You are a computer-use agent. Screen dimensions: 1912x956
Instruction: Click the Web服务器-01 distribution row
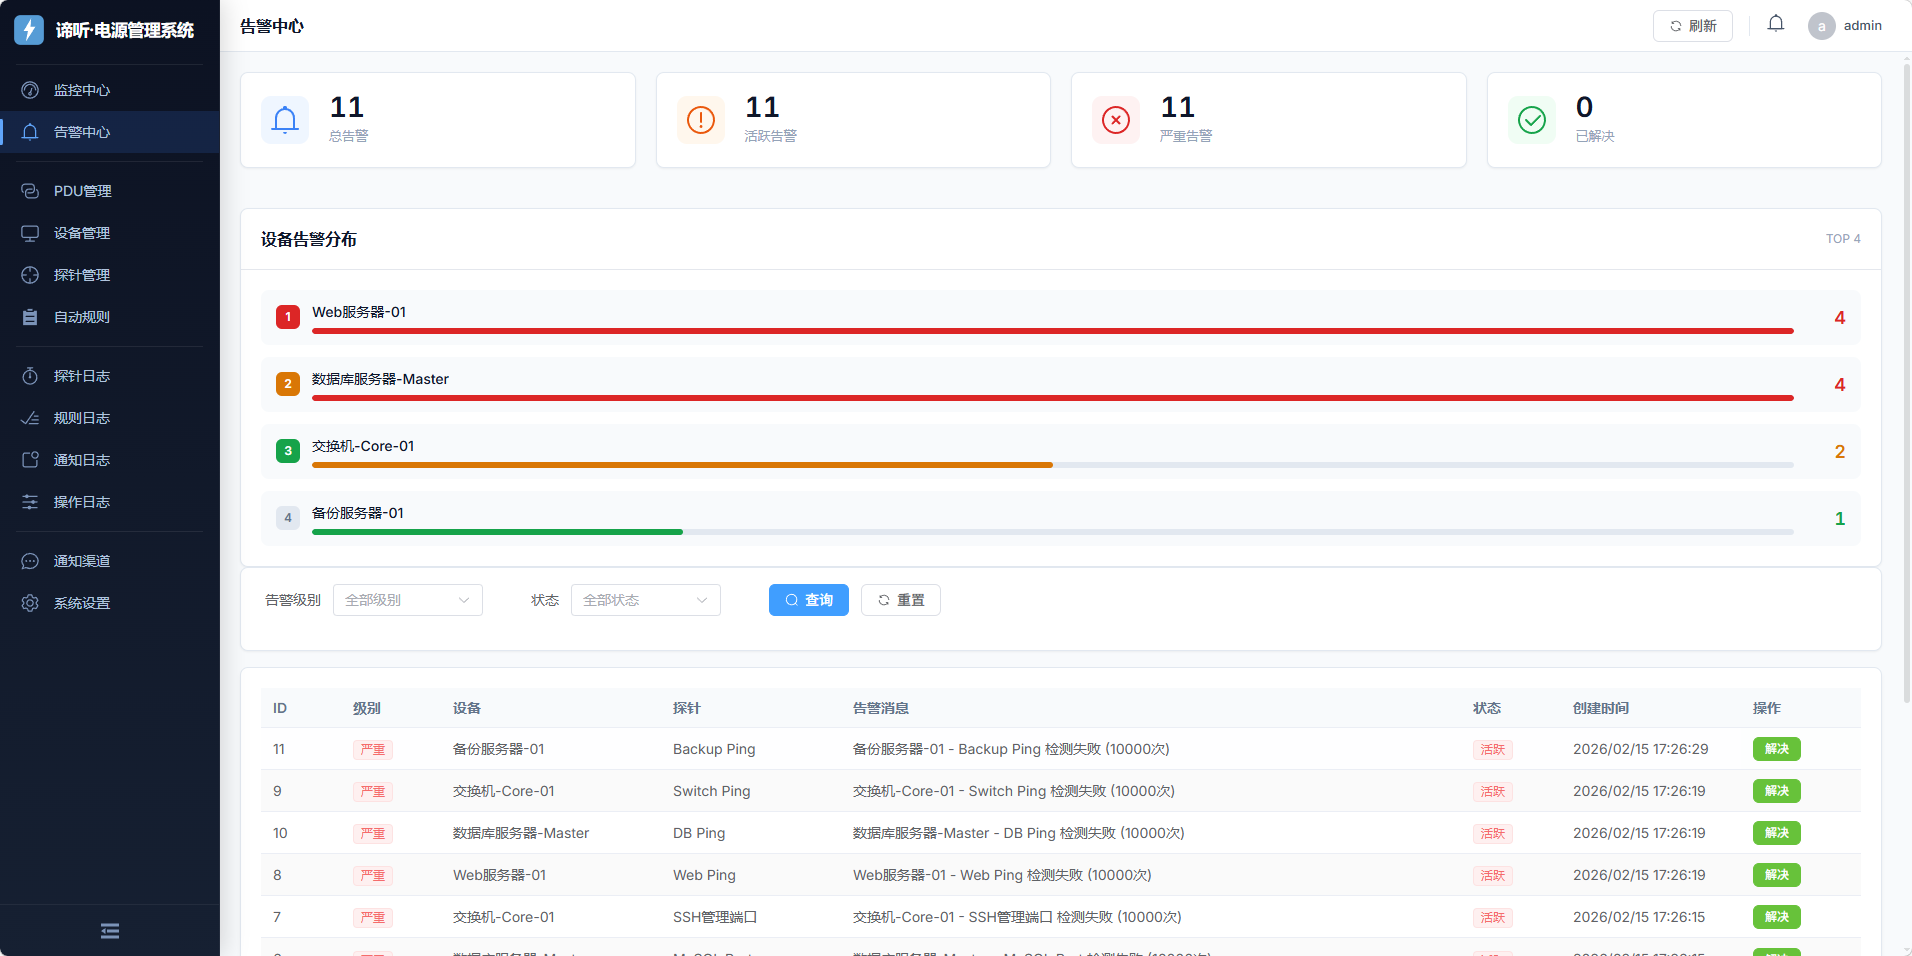coord(1060,317)
